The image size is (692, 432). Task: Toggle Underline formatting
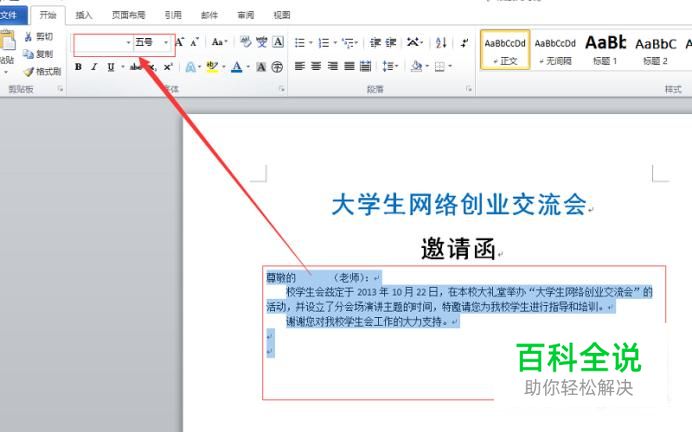click(x=110, y=67)
